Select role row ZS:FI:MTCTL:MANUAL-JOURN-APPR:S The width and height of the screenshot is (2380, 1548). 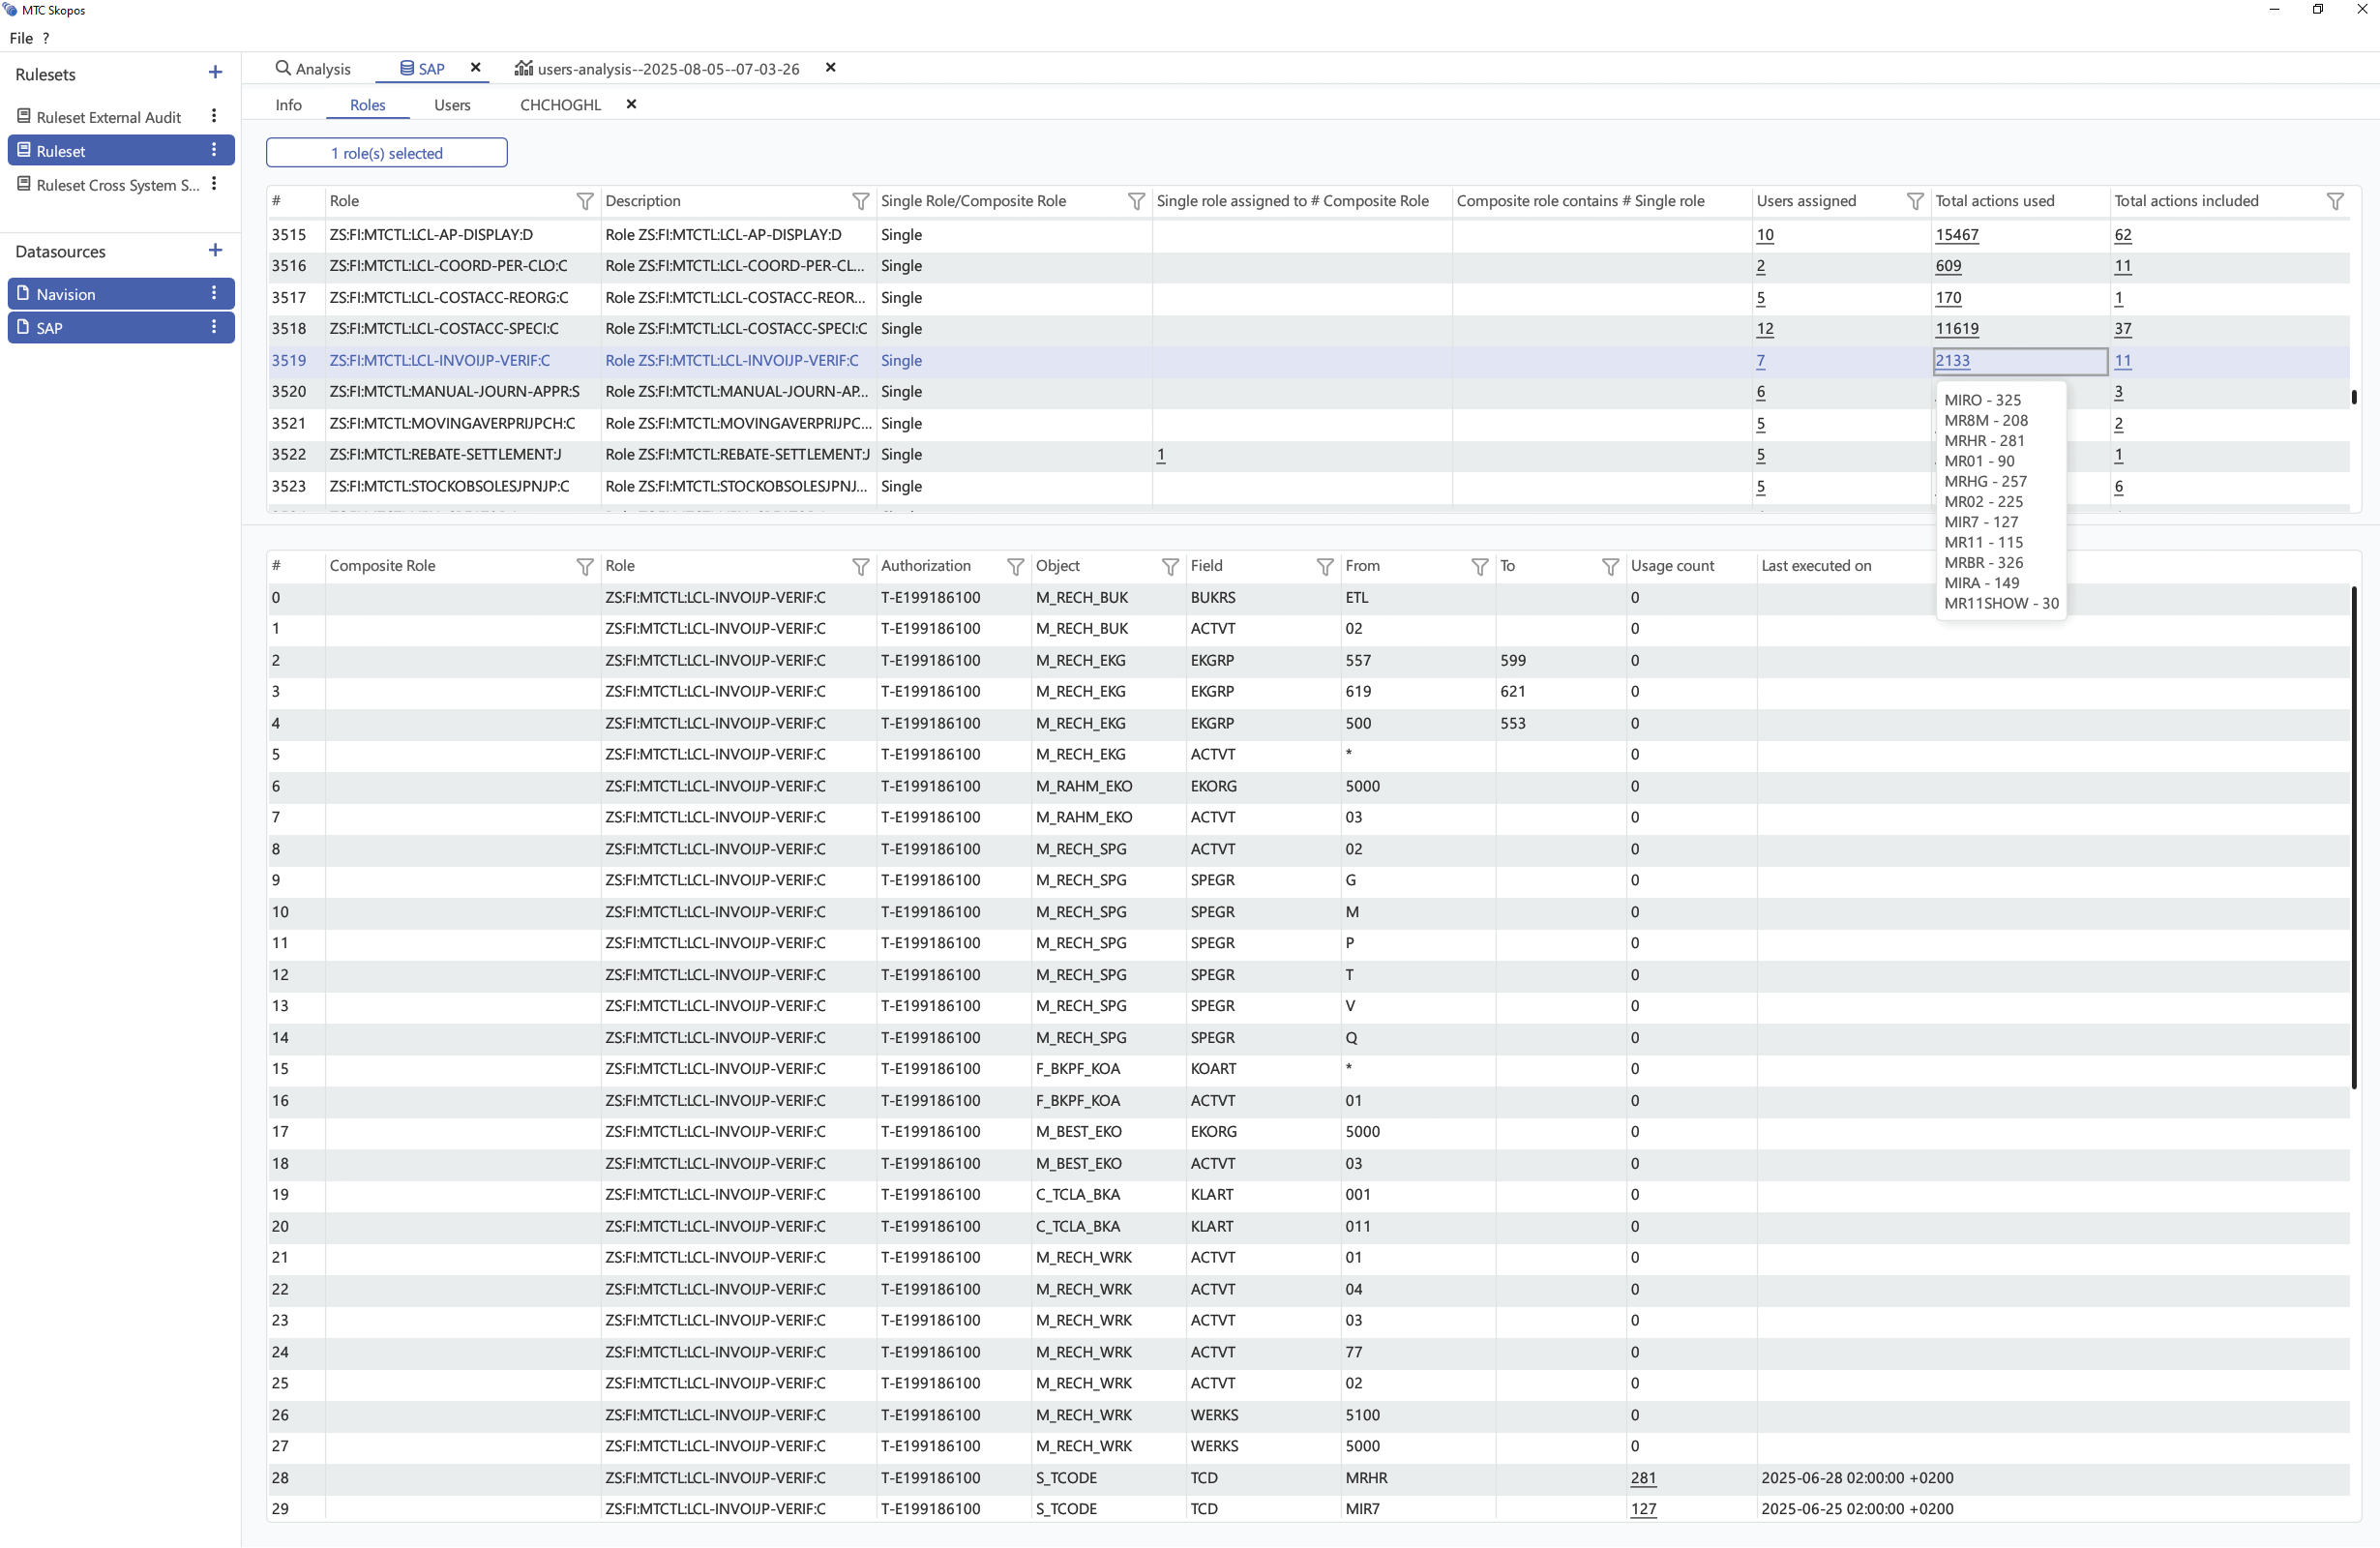(x=1308, y=391)
